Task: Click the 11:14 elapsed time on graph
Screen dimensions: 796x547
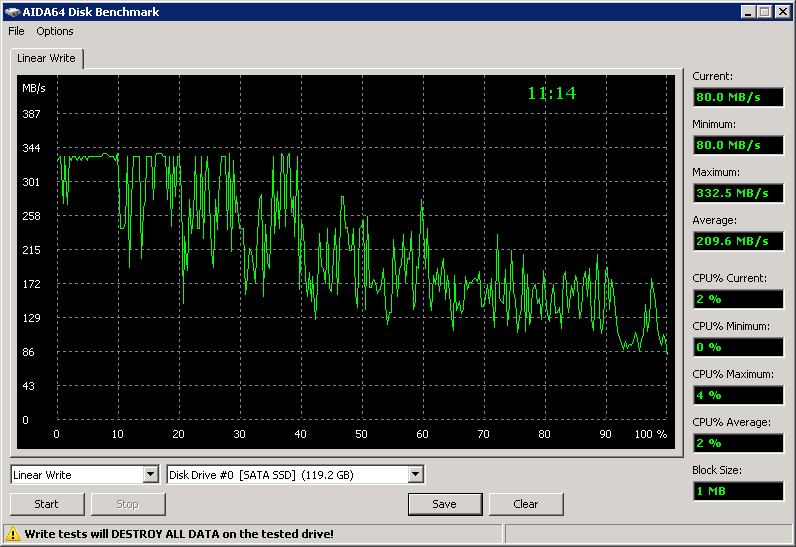Action: (x=552, y=93)
